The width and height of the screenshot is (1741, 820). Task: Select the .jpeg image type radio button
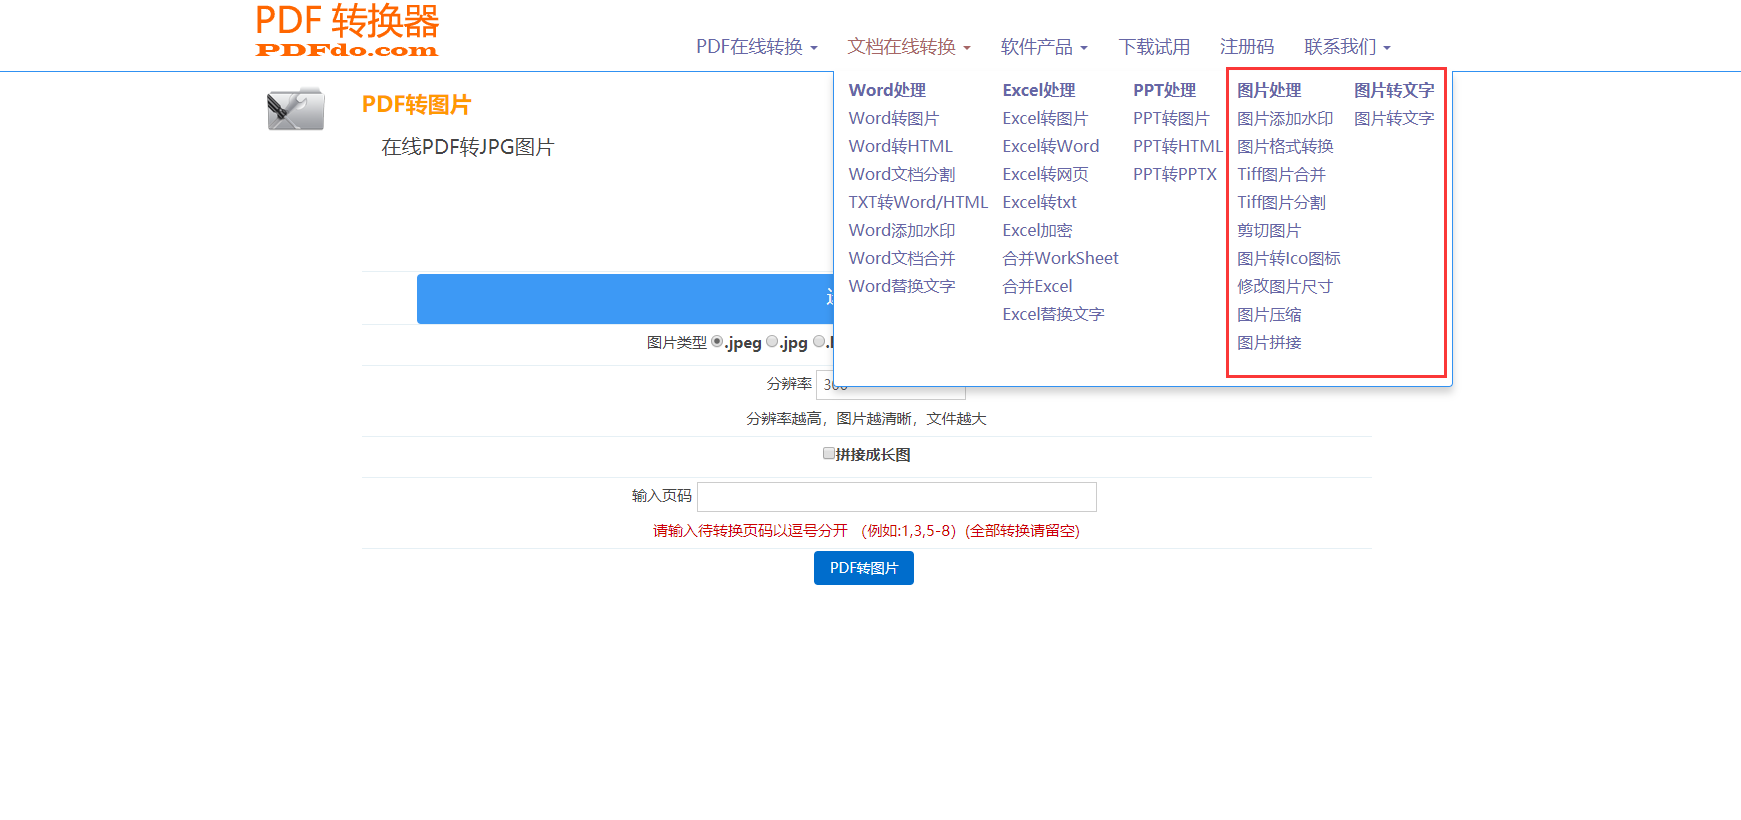[x=717, y=341]
